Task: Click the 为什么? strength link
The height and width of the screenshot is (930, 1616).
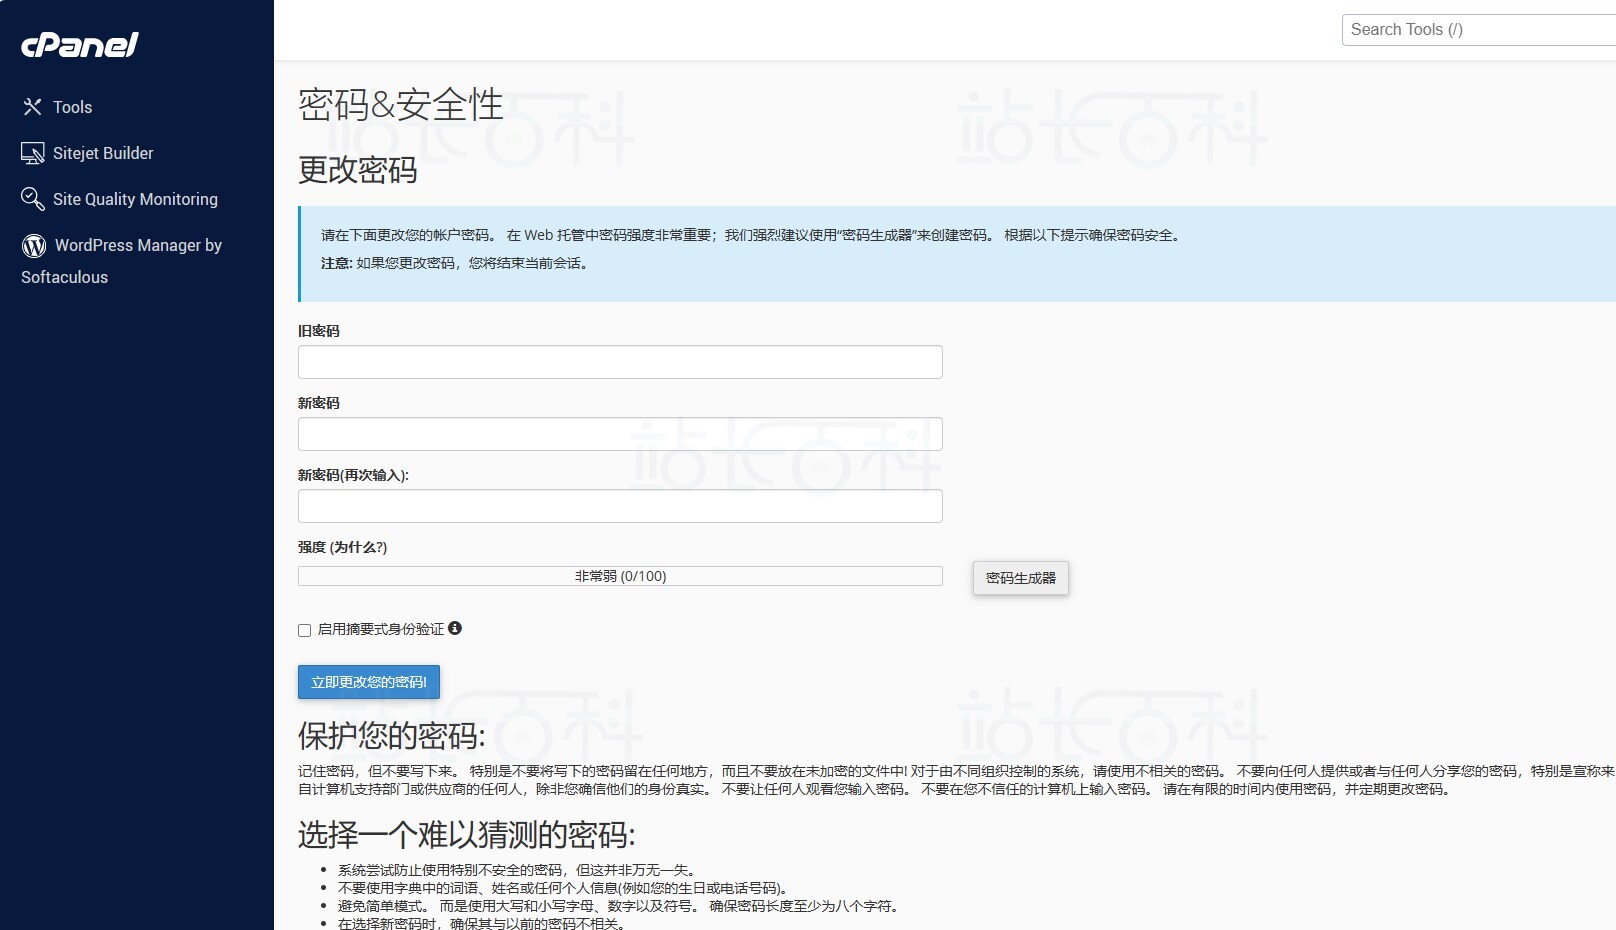Action: tap(358, 547)
